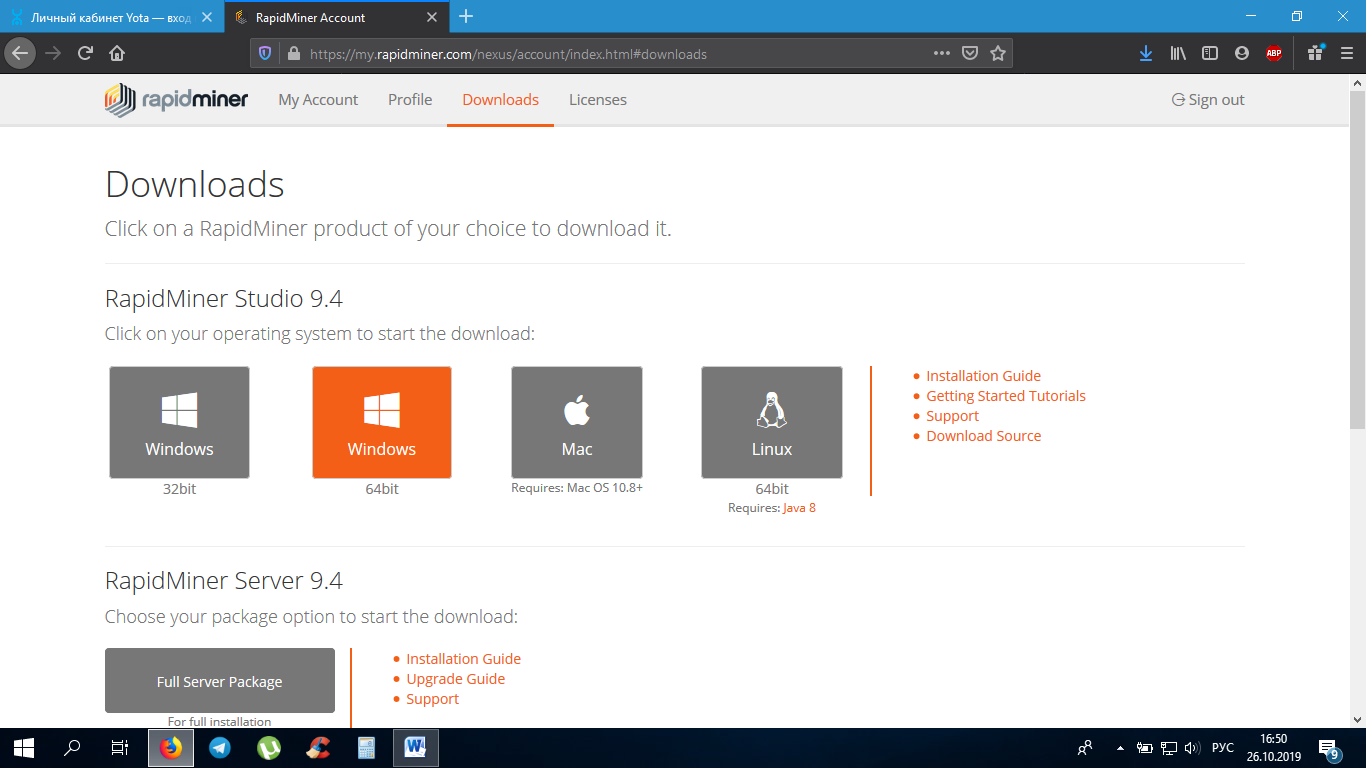
Task: Open Studio Support link
Action: pyautogui.click(x=952, y=416)
